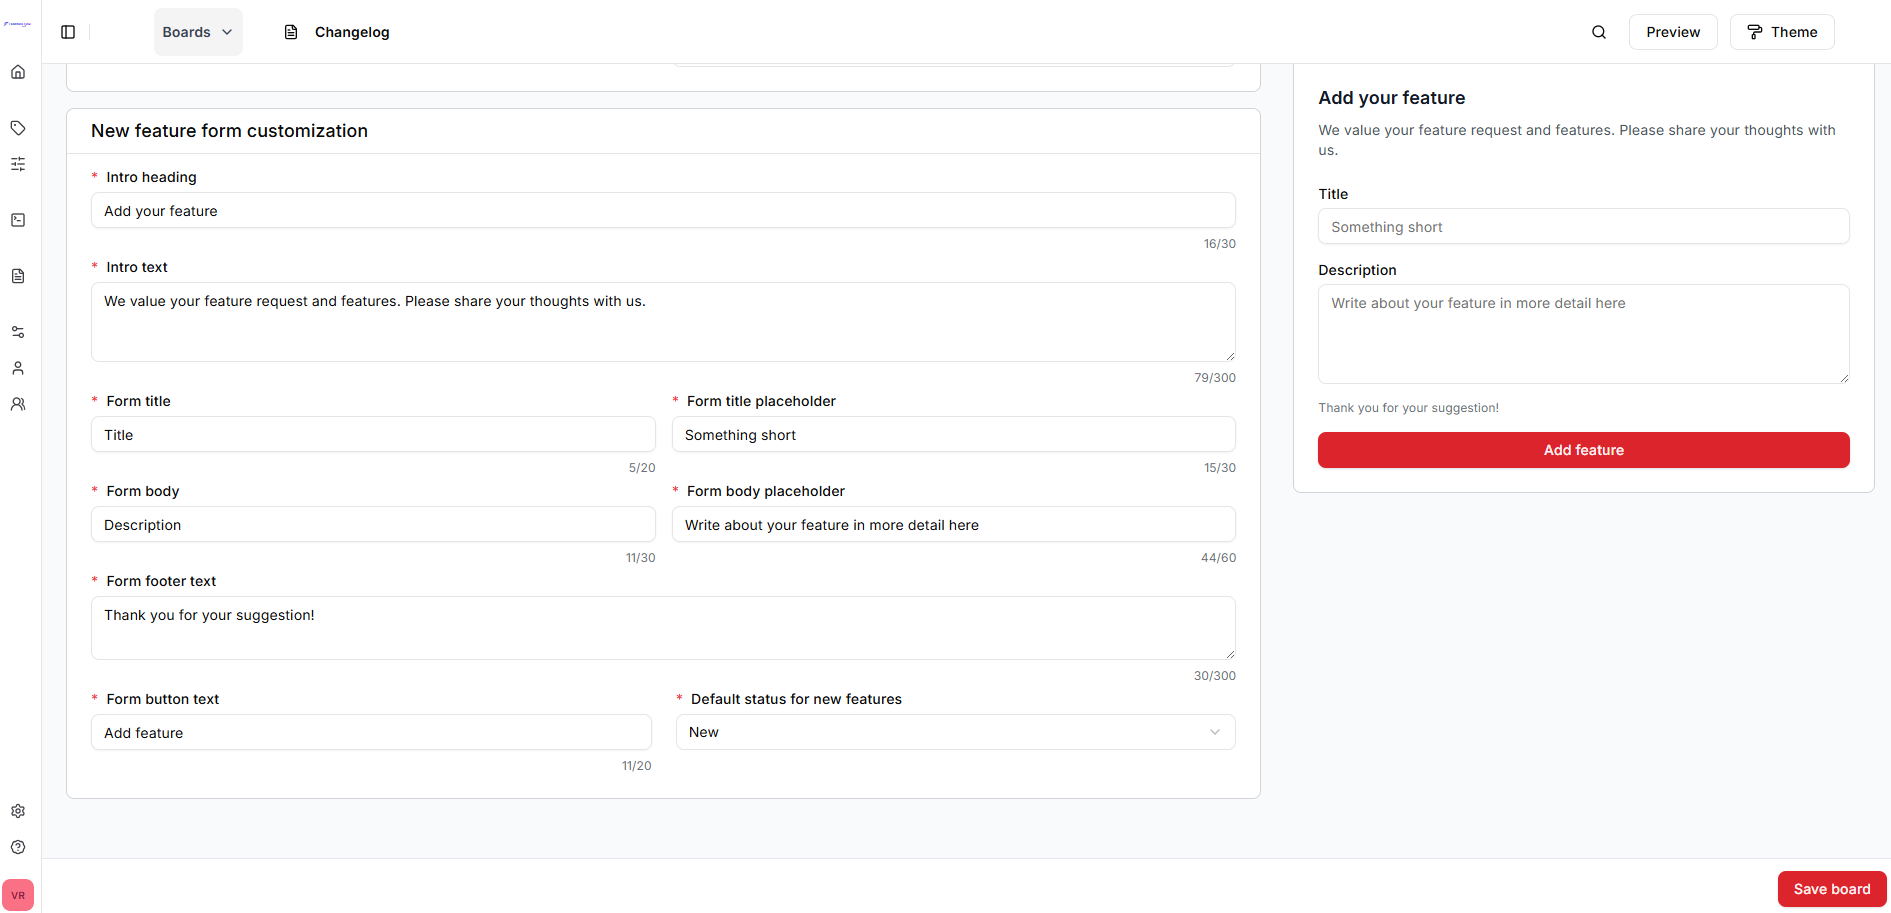
Task: Select the tags icon in the sidebar
Action: [x=18, y=128]
